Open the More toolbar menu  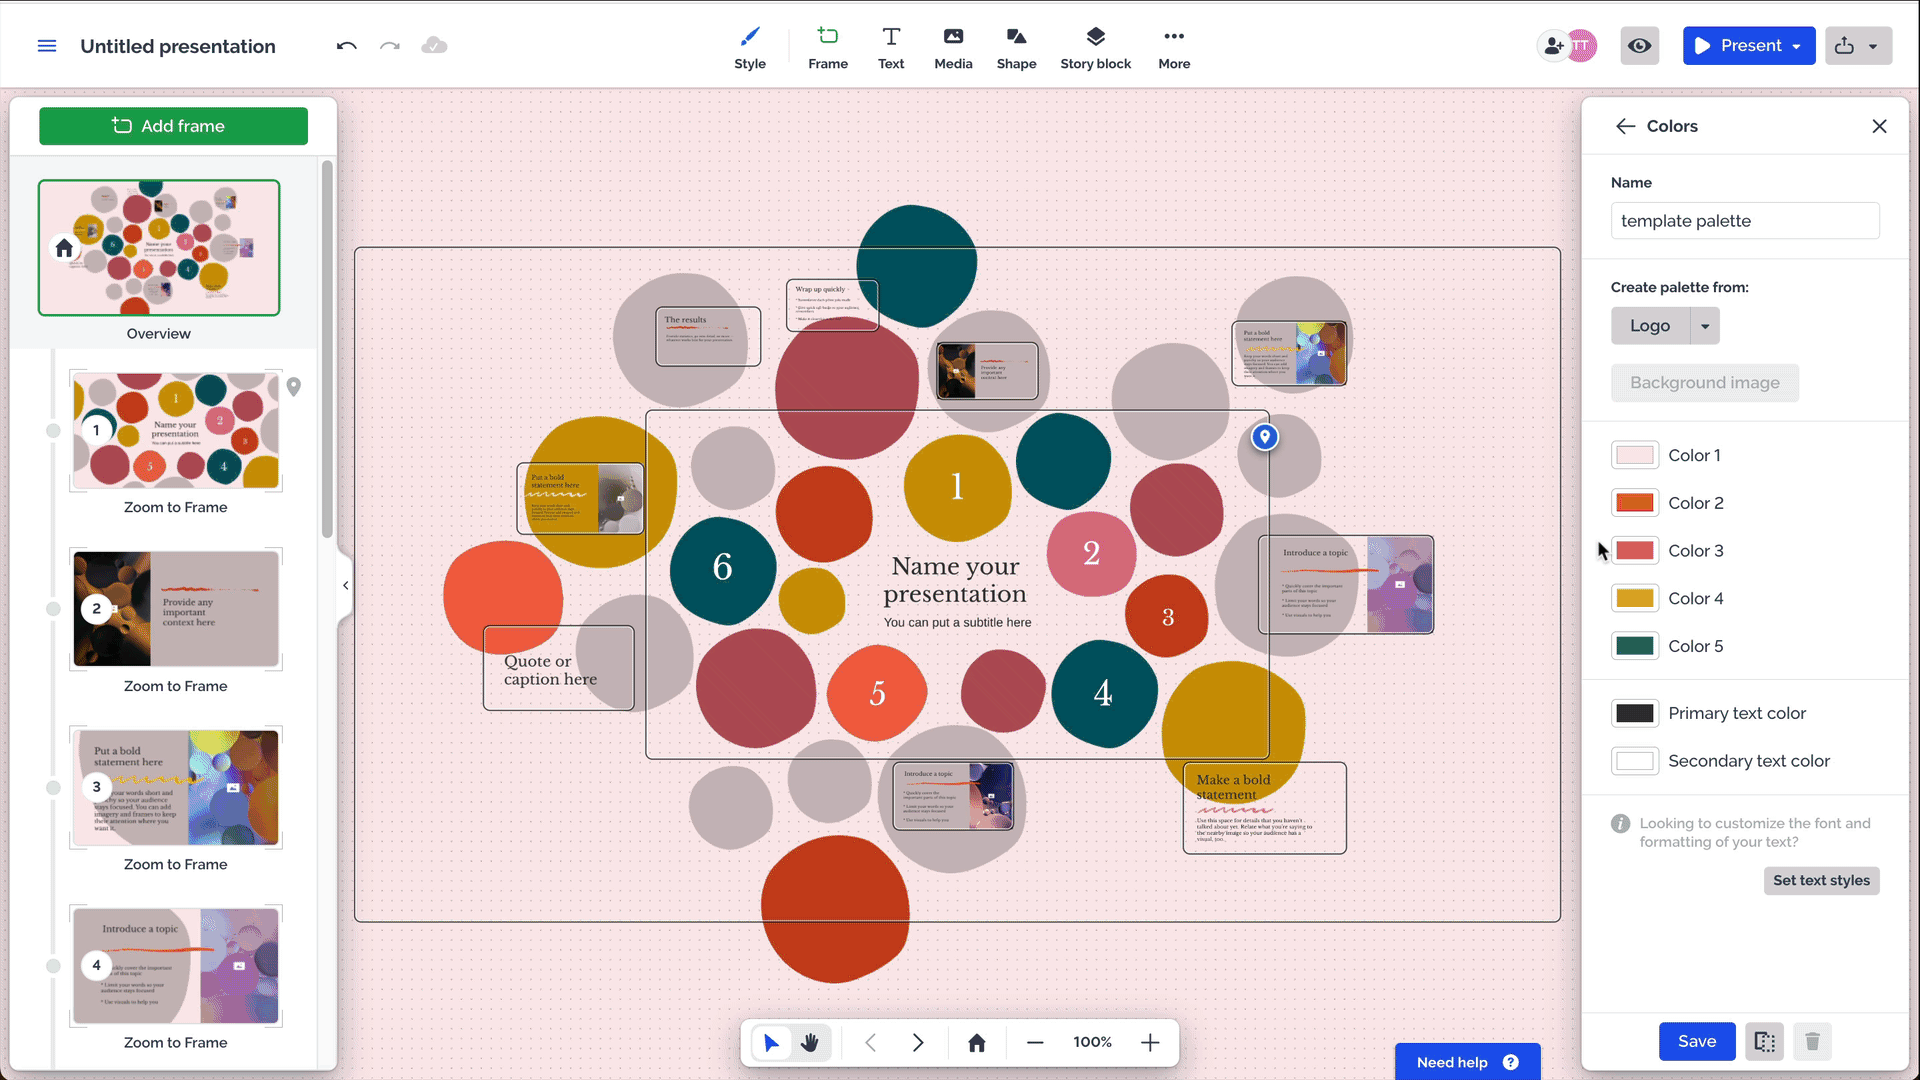1174,47
